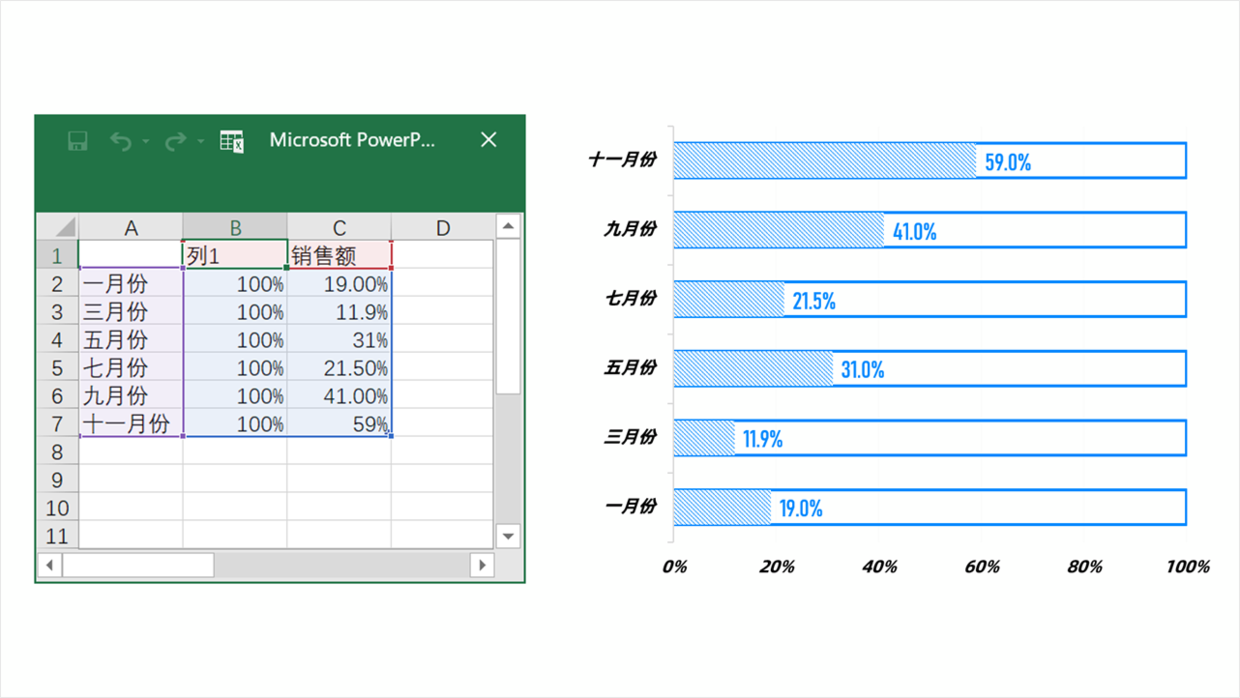
Task: Expand the Redo history dropdown arrow
Action: (x=200, y=141)
